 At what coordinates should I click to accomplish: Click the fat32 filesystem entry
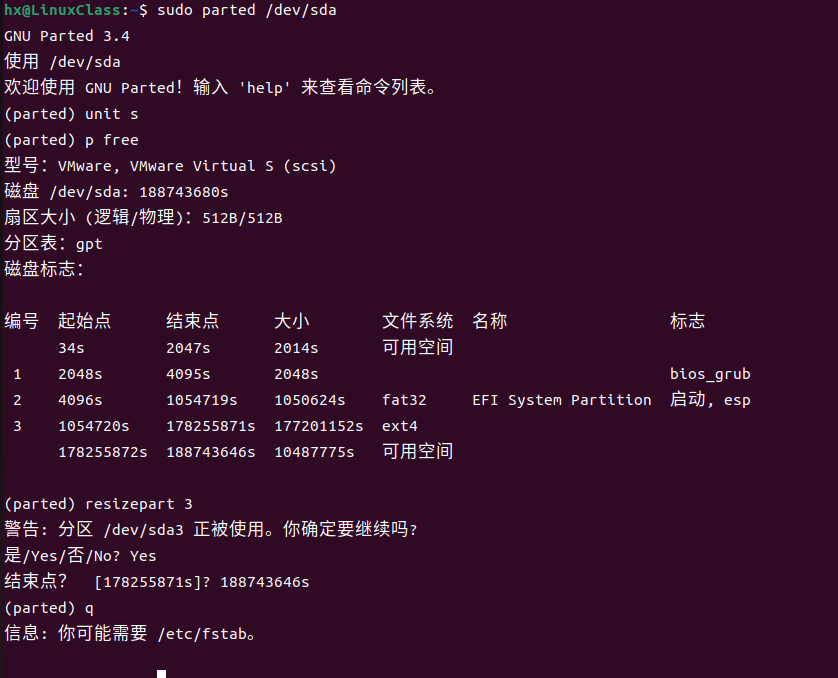(404, 400)
